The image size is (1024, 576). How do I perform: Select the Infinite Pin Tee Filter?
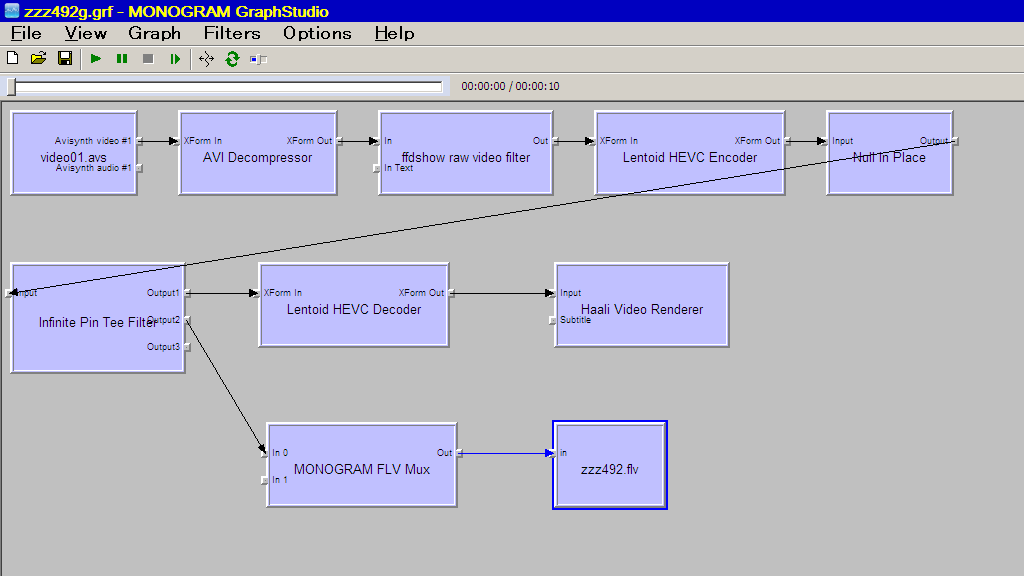[x=98, y=318]
